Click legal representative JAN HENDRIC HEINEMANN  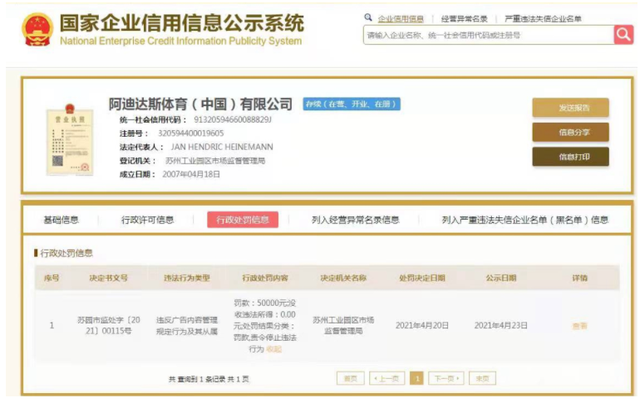(x=222, y=147)
